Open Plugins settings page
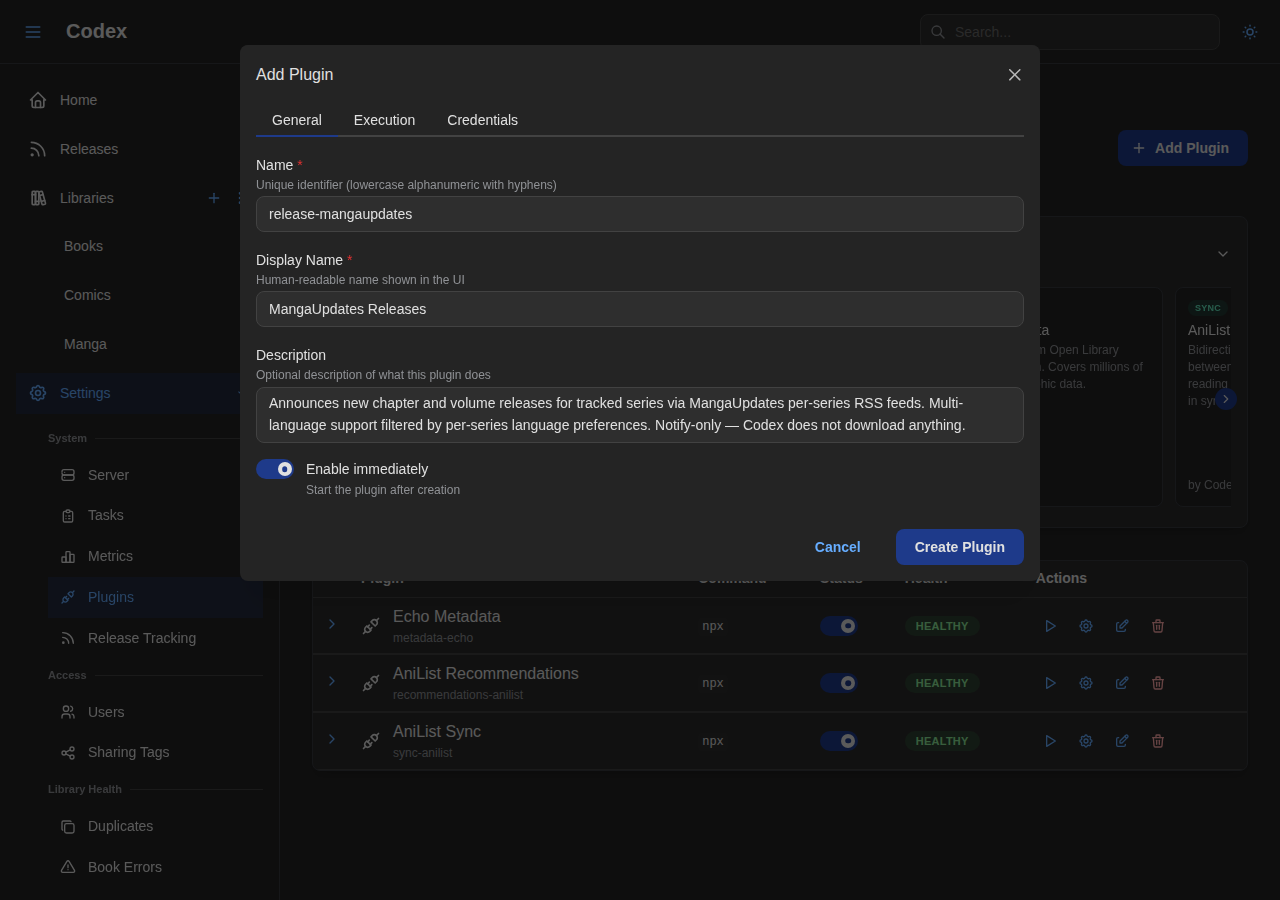This screenshot has width=1280, height=900. [156, 597]
